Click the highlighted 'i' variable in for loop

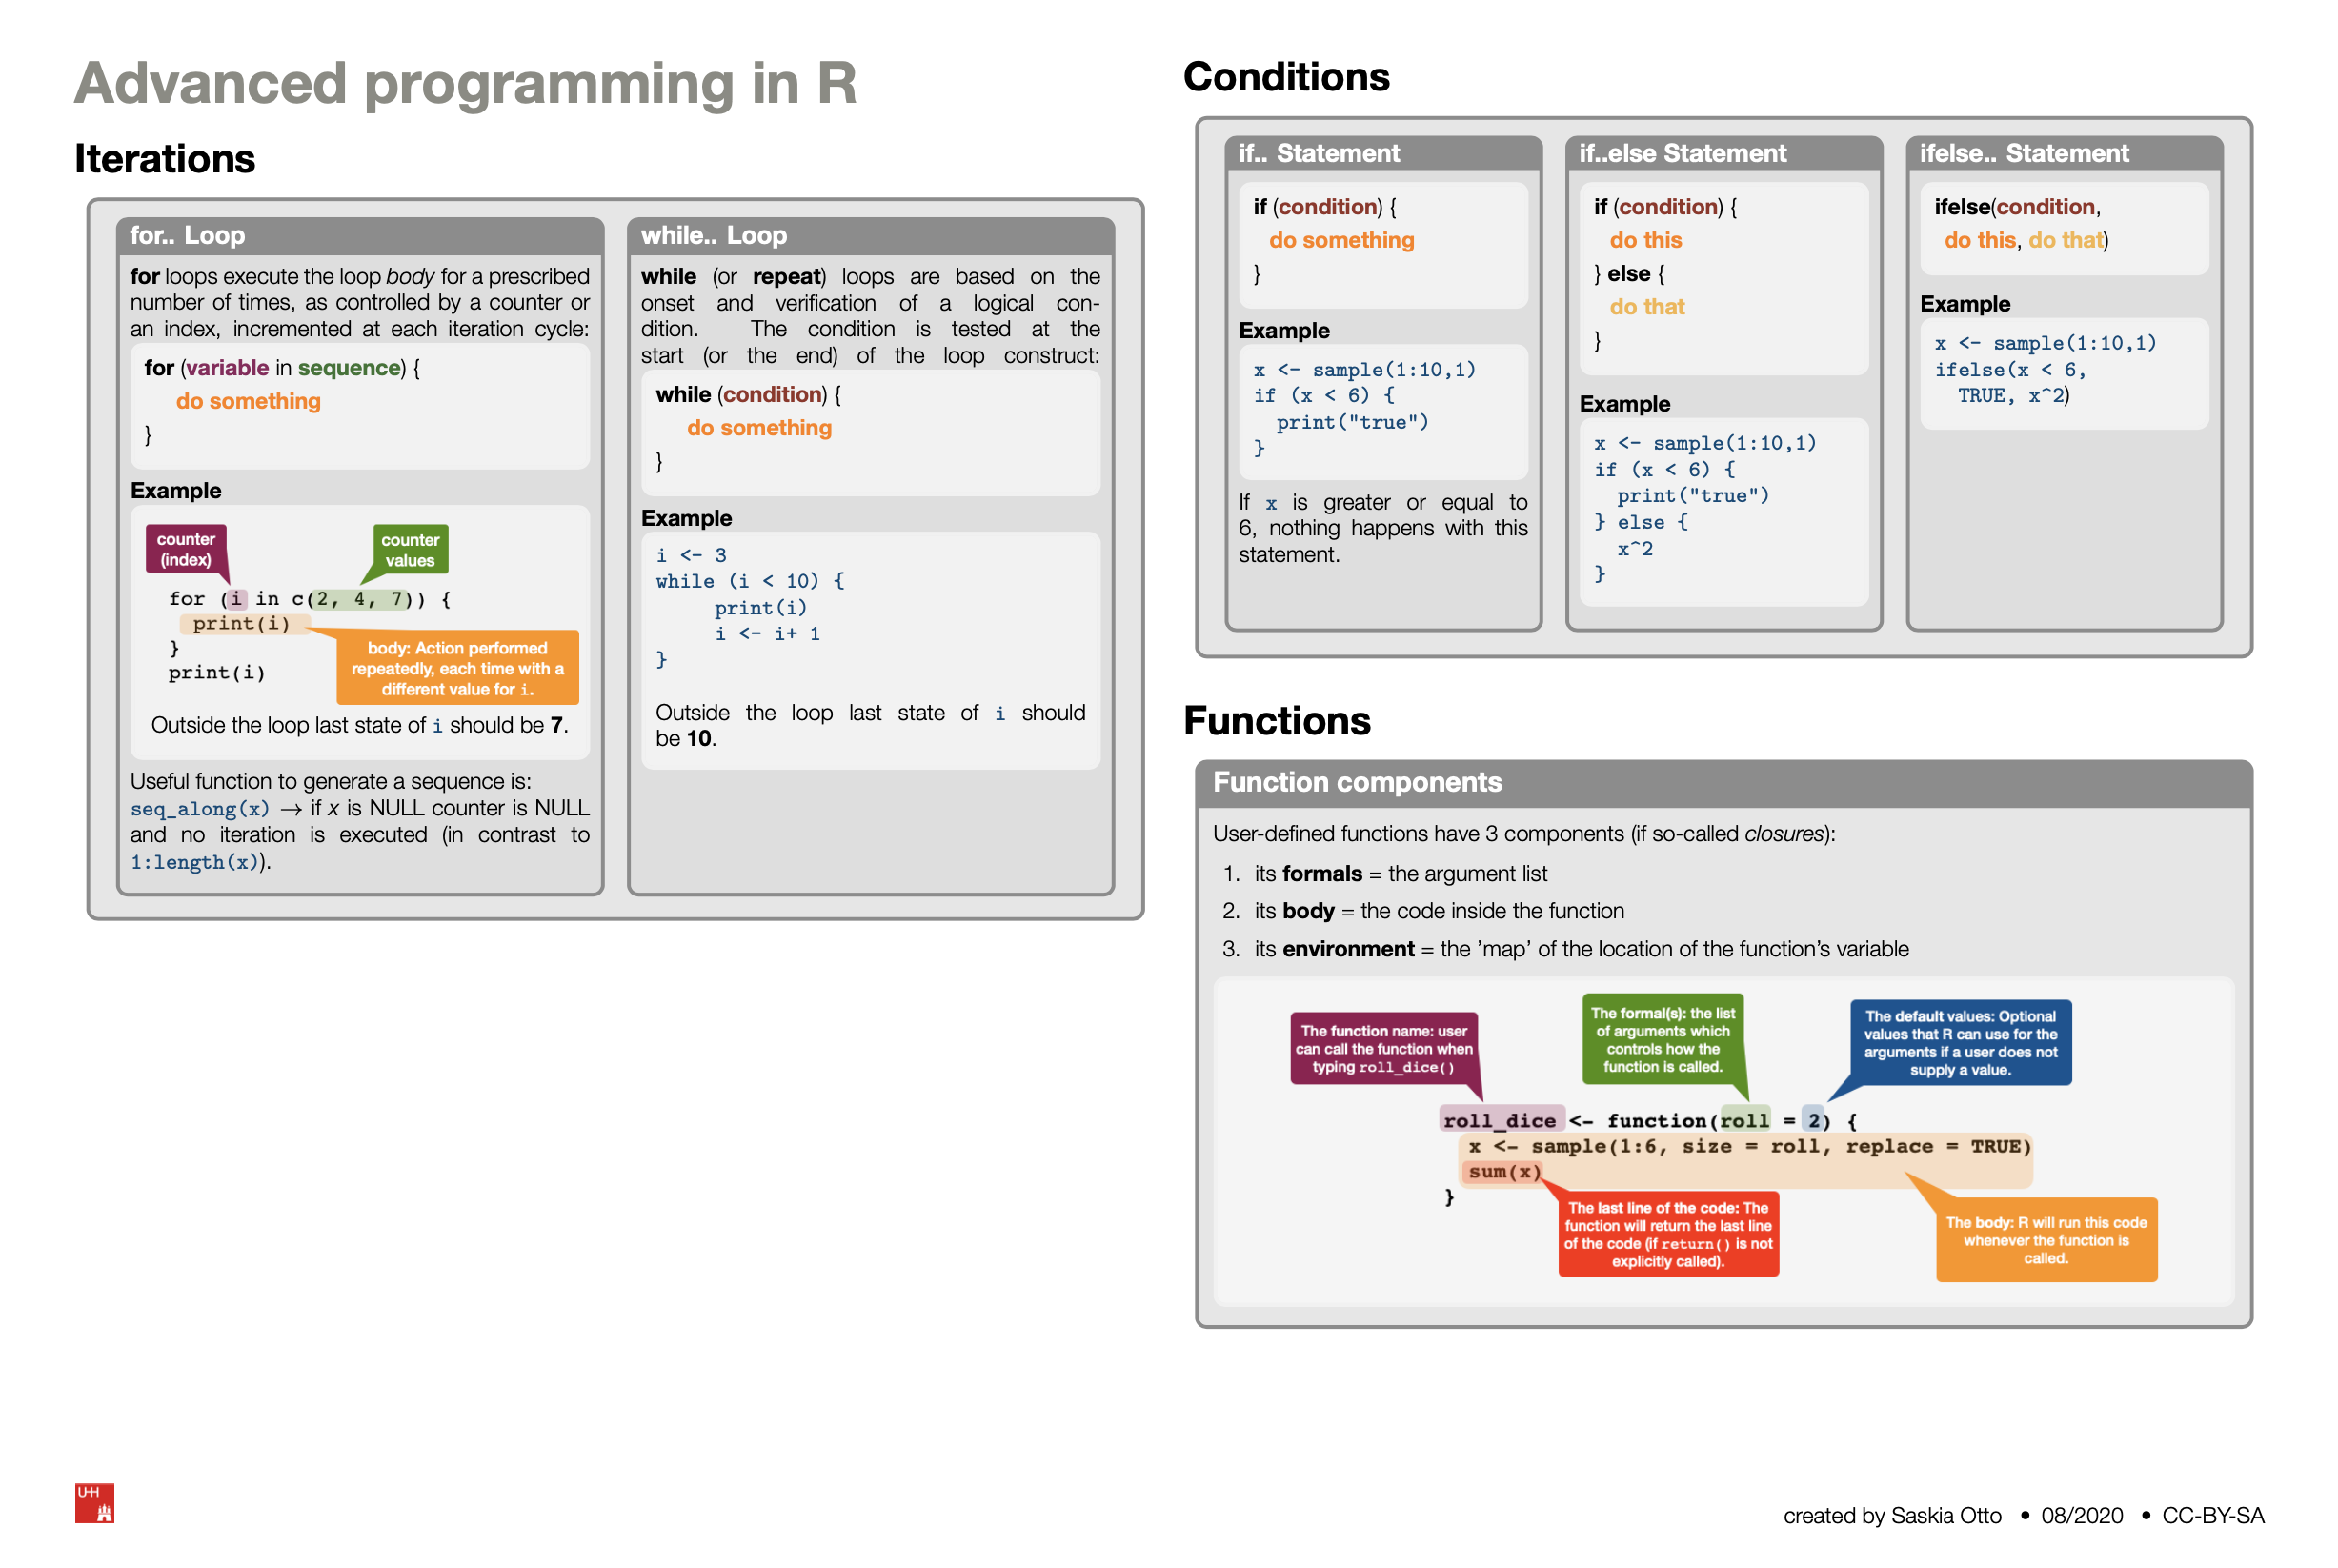pos(237,598)
